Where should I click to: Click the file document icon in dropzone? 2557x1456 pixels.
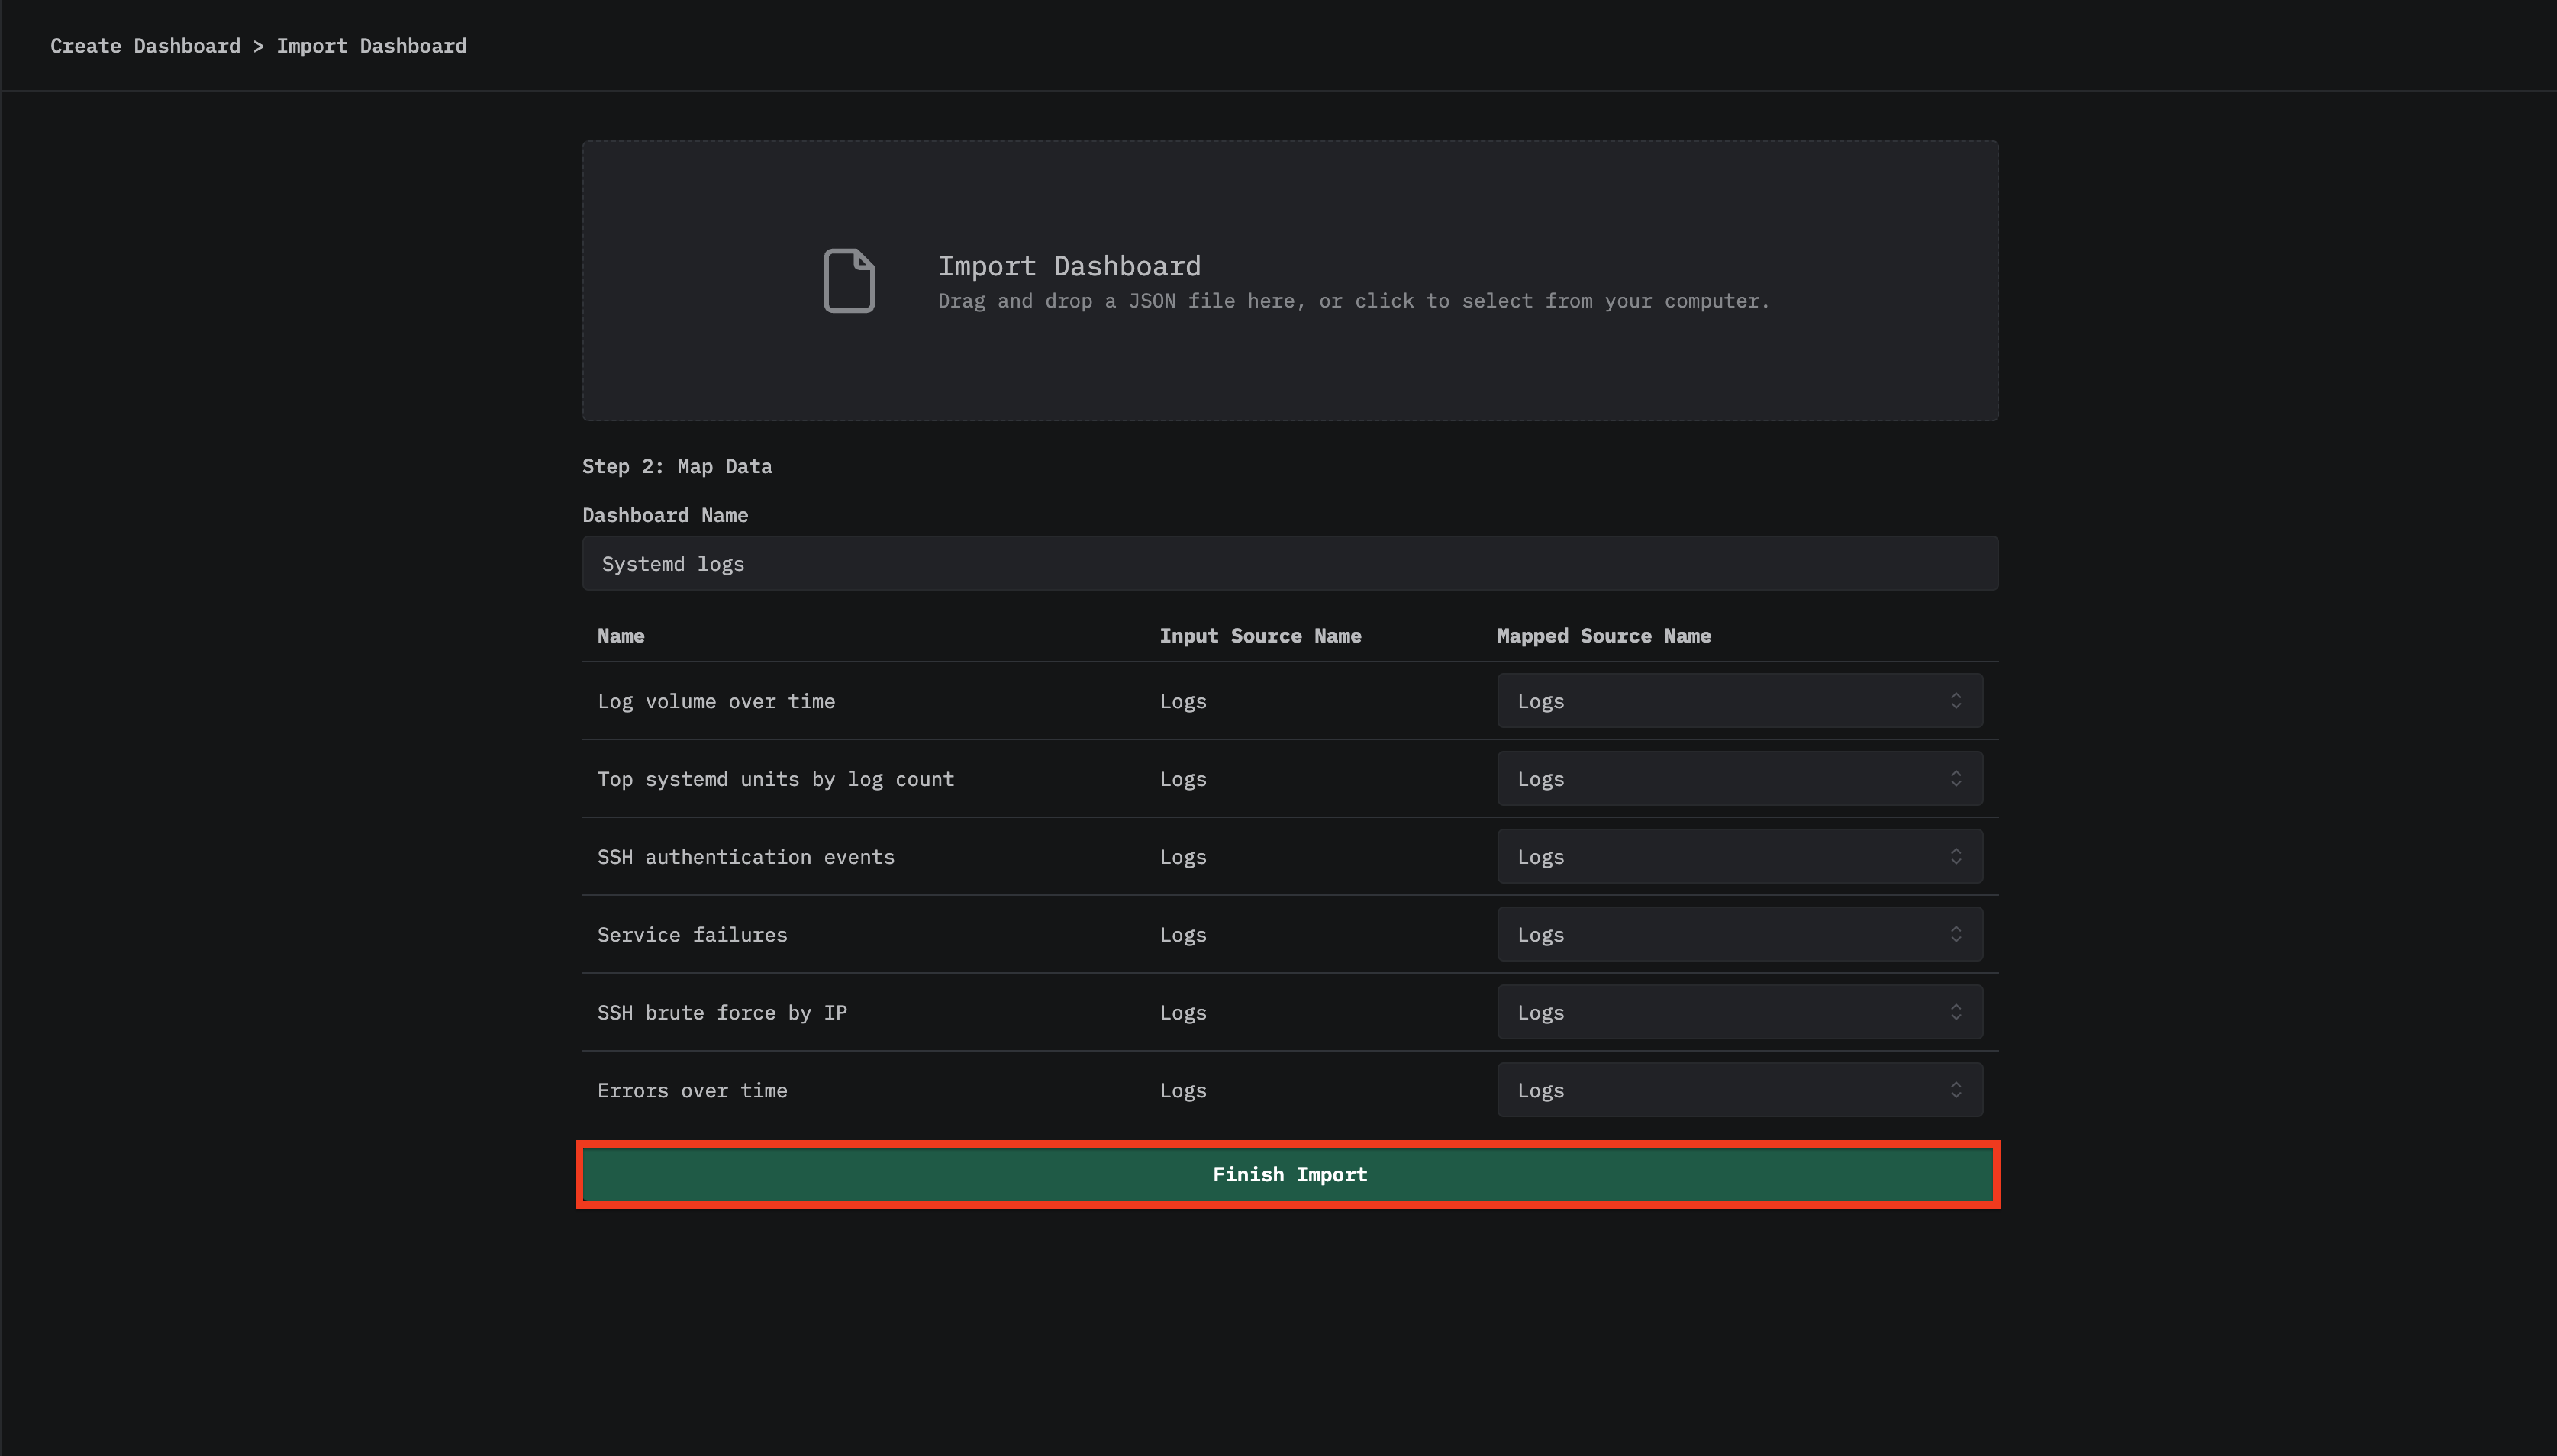[x=849, y=281]
